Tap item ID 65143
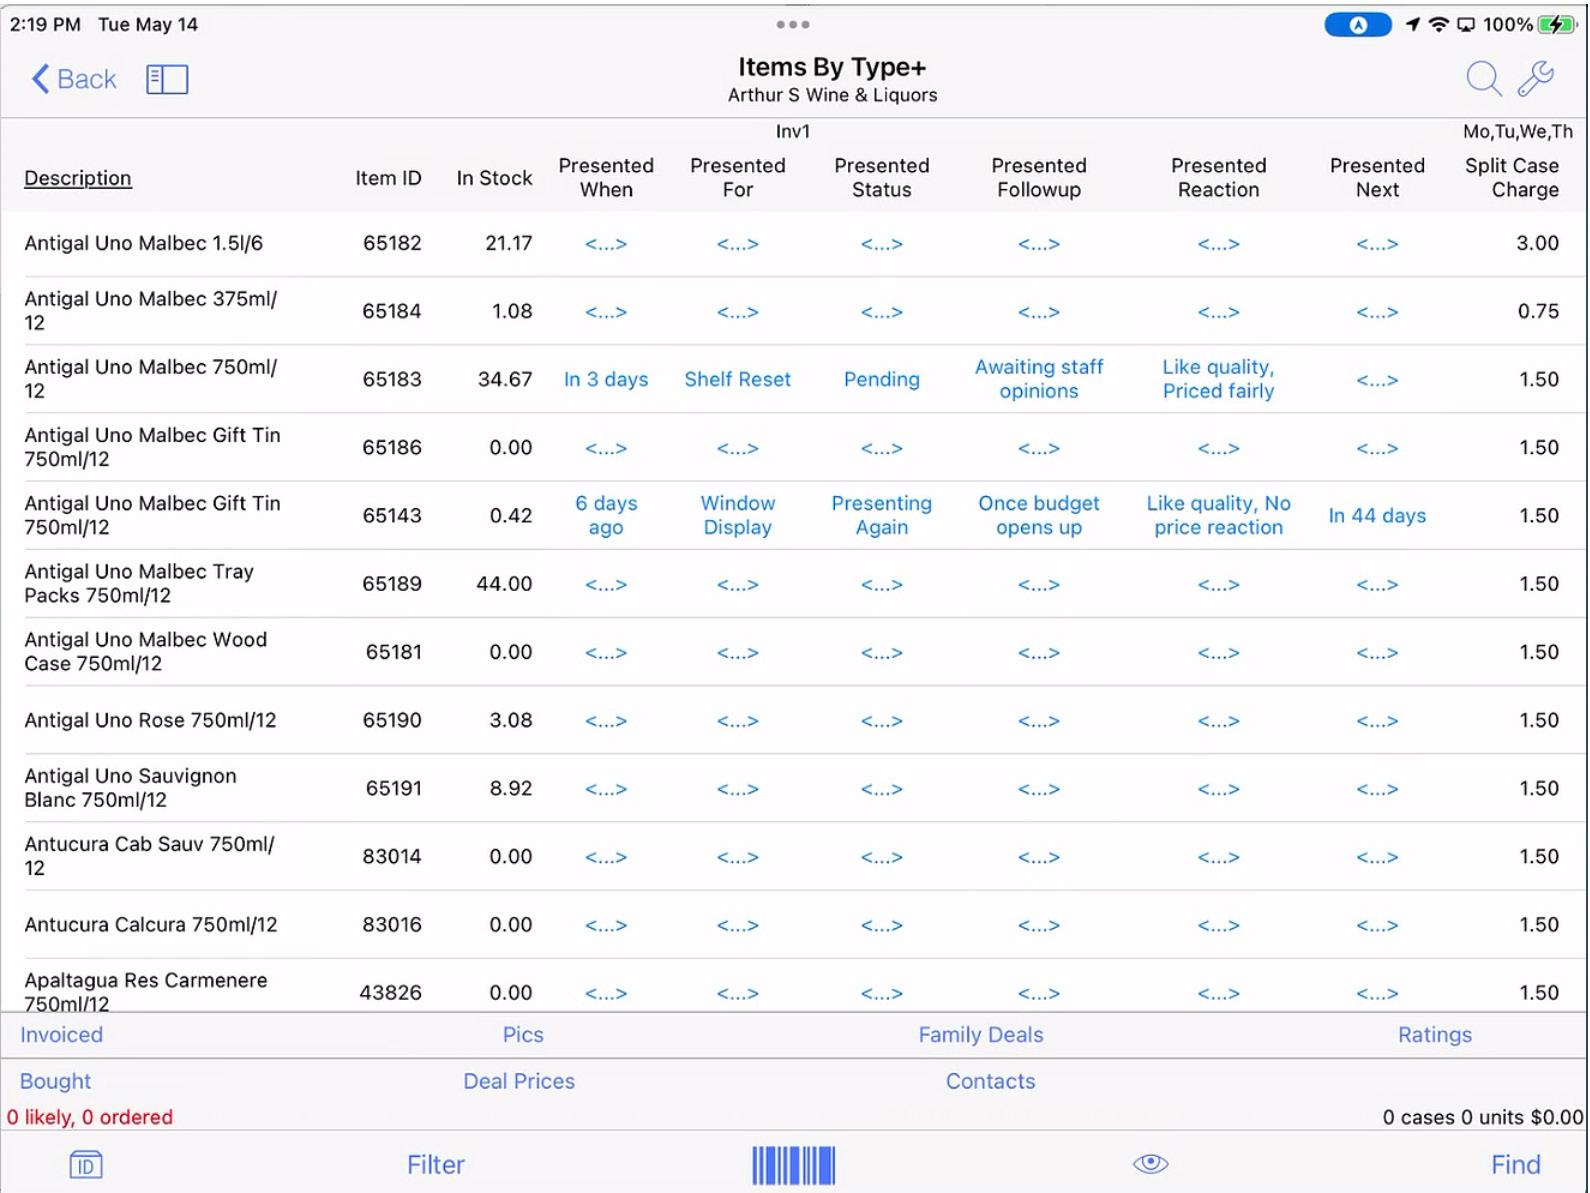Viewport: 1590px width, 1193px height. (x=392, y=516)
